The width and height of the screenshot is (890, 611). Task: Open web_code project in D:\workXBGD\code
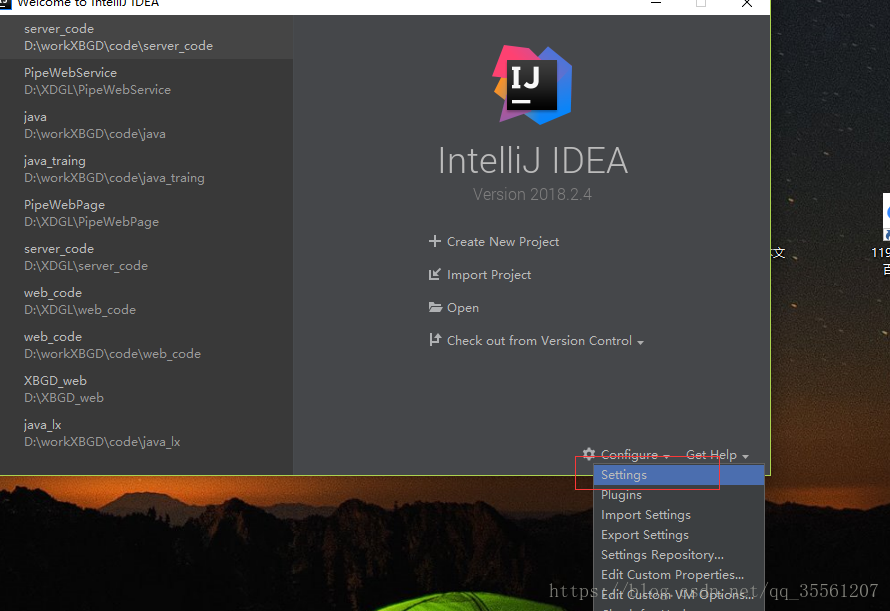click(x=146, y=345)
